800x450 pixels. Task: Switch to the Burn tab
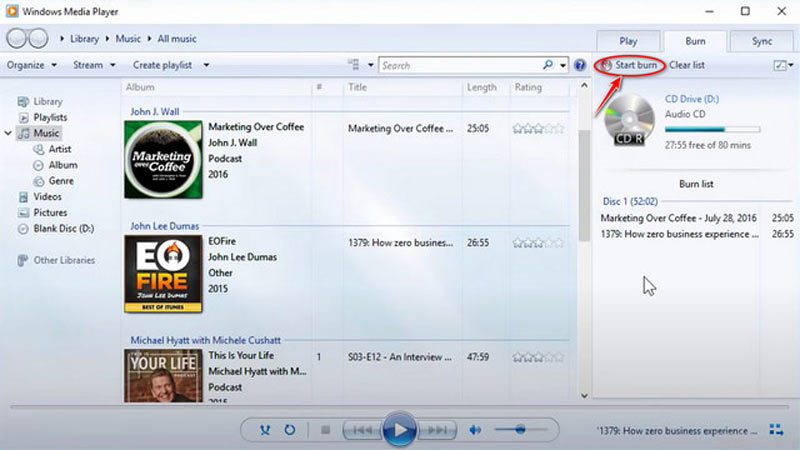pos(695,41)
